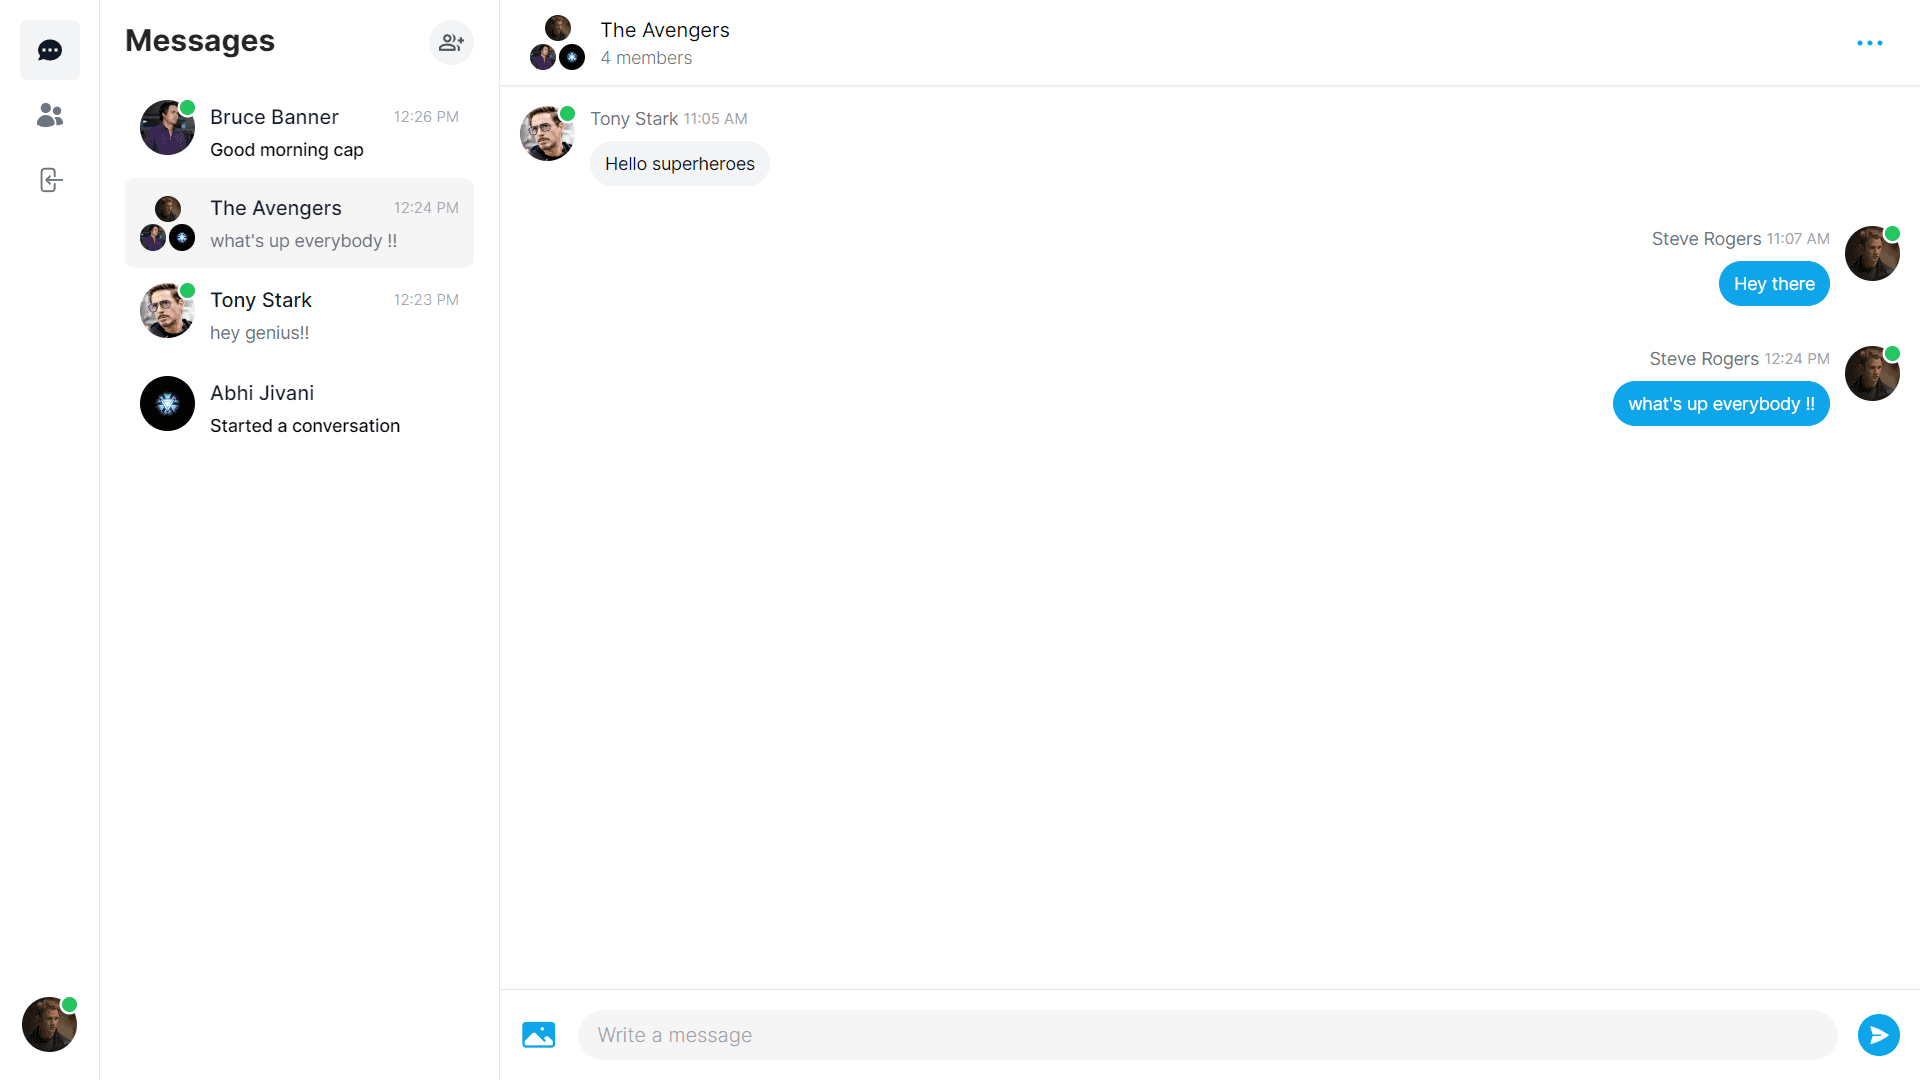Viewport: 1920px width, 1080px height.
Task: Click the Messages heading
Action: click(x=199, y=40)
